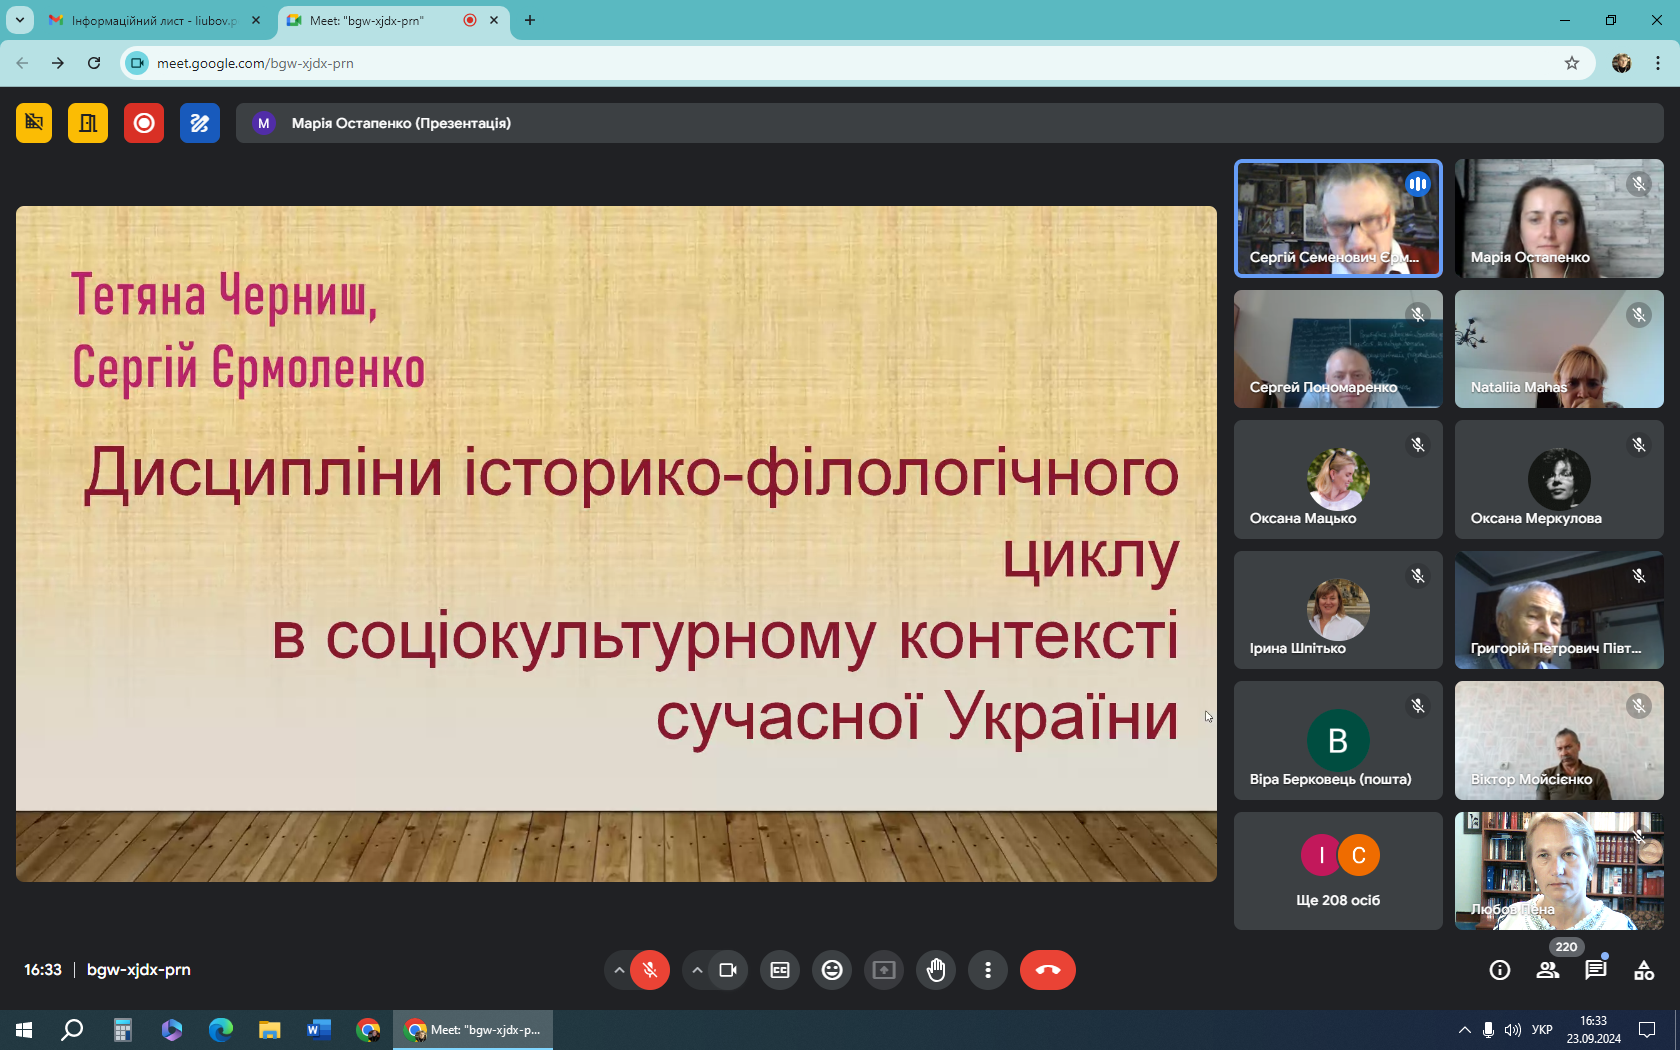Open meeting details info icon

pos(1500,970)
